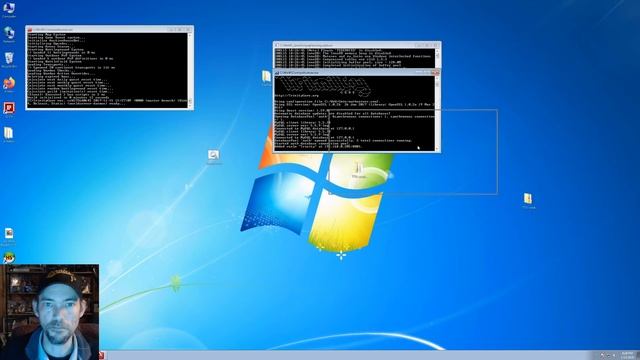This screenshot has width=640, height=360.
Task: Select the magnifier icon on desktop center
Action: pos(213,155)
